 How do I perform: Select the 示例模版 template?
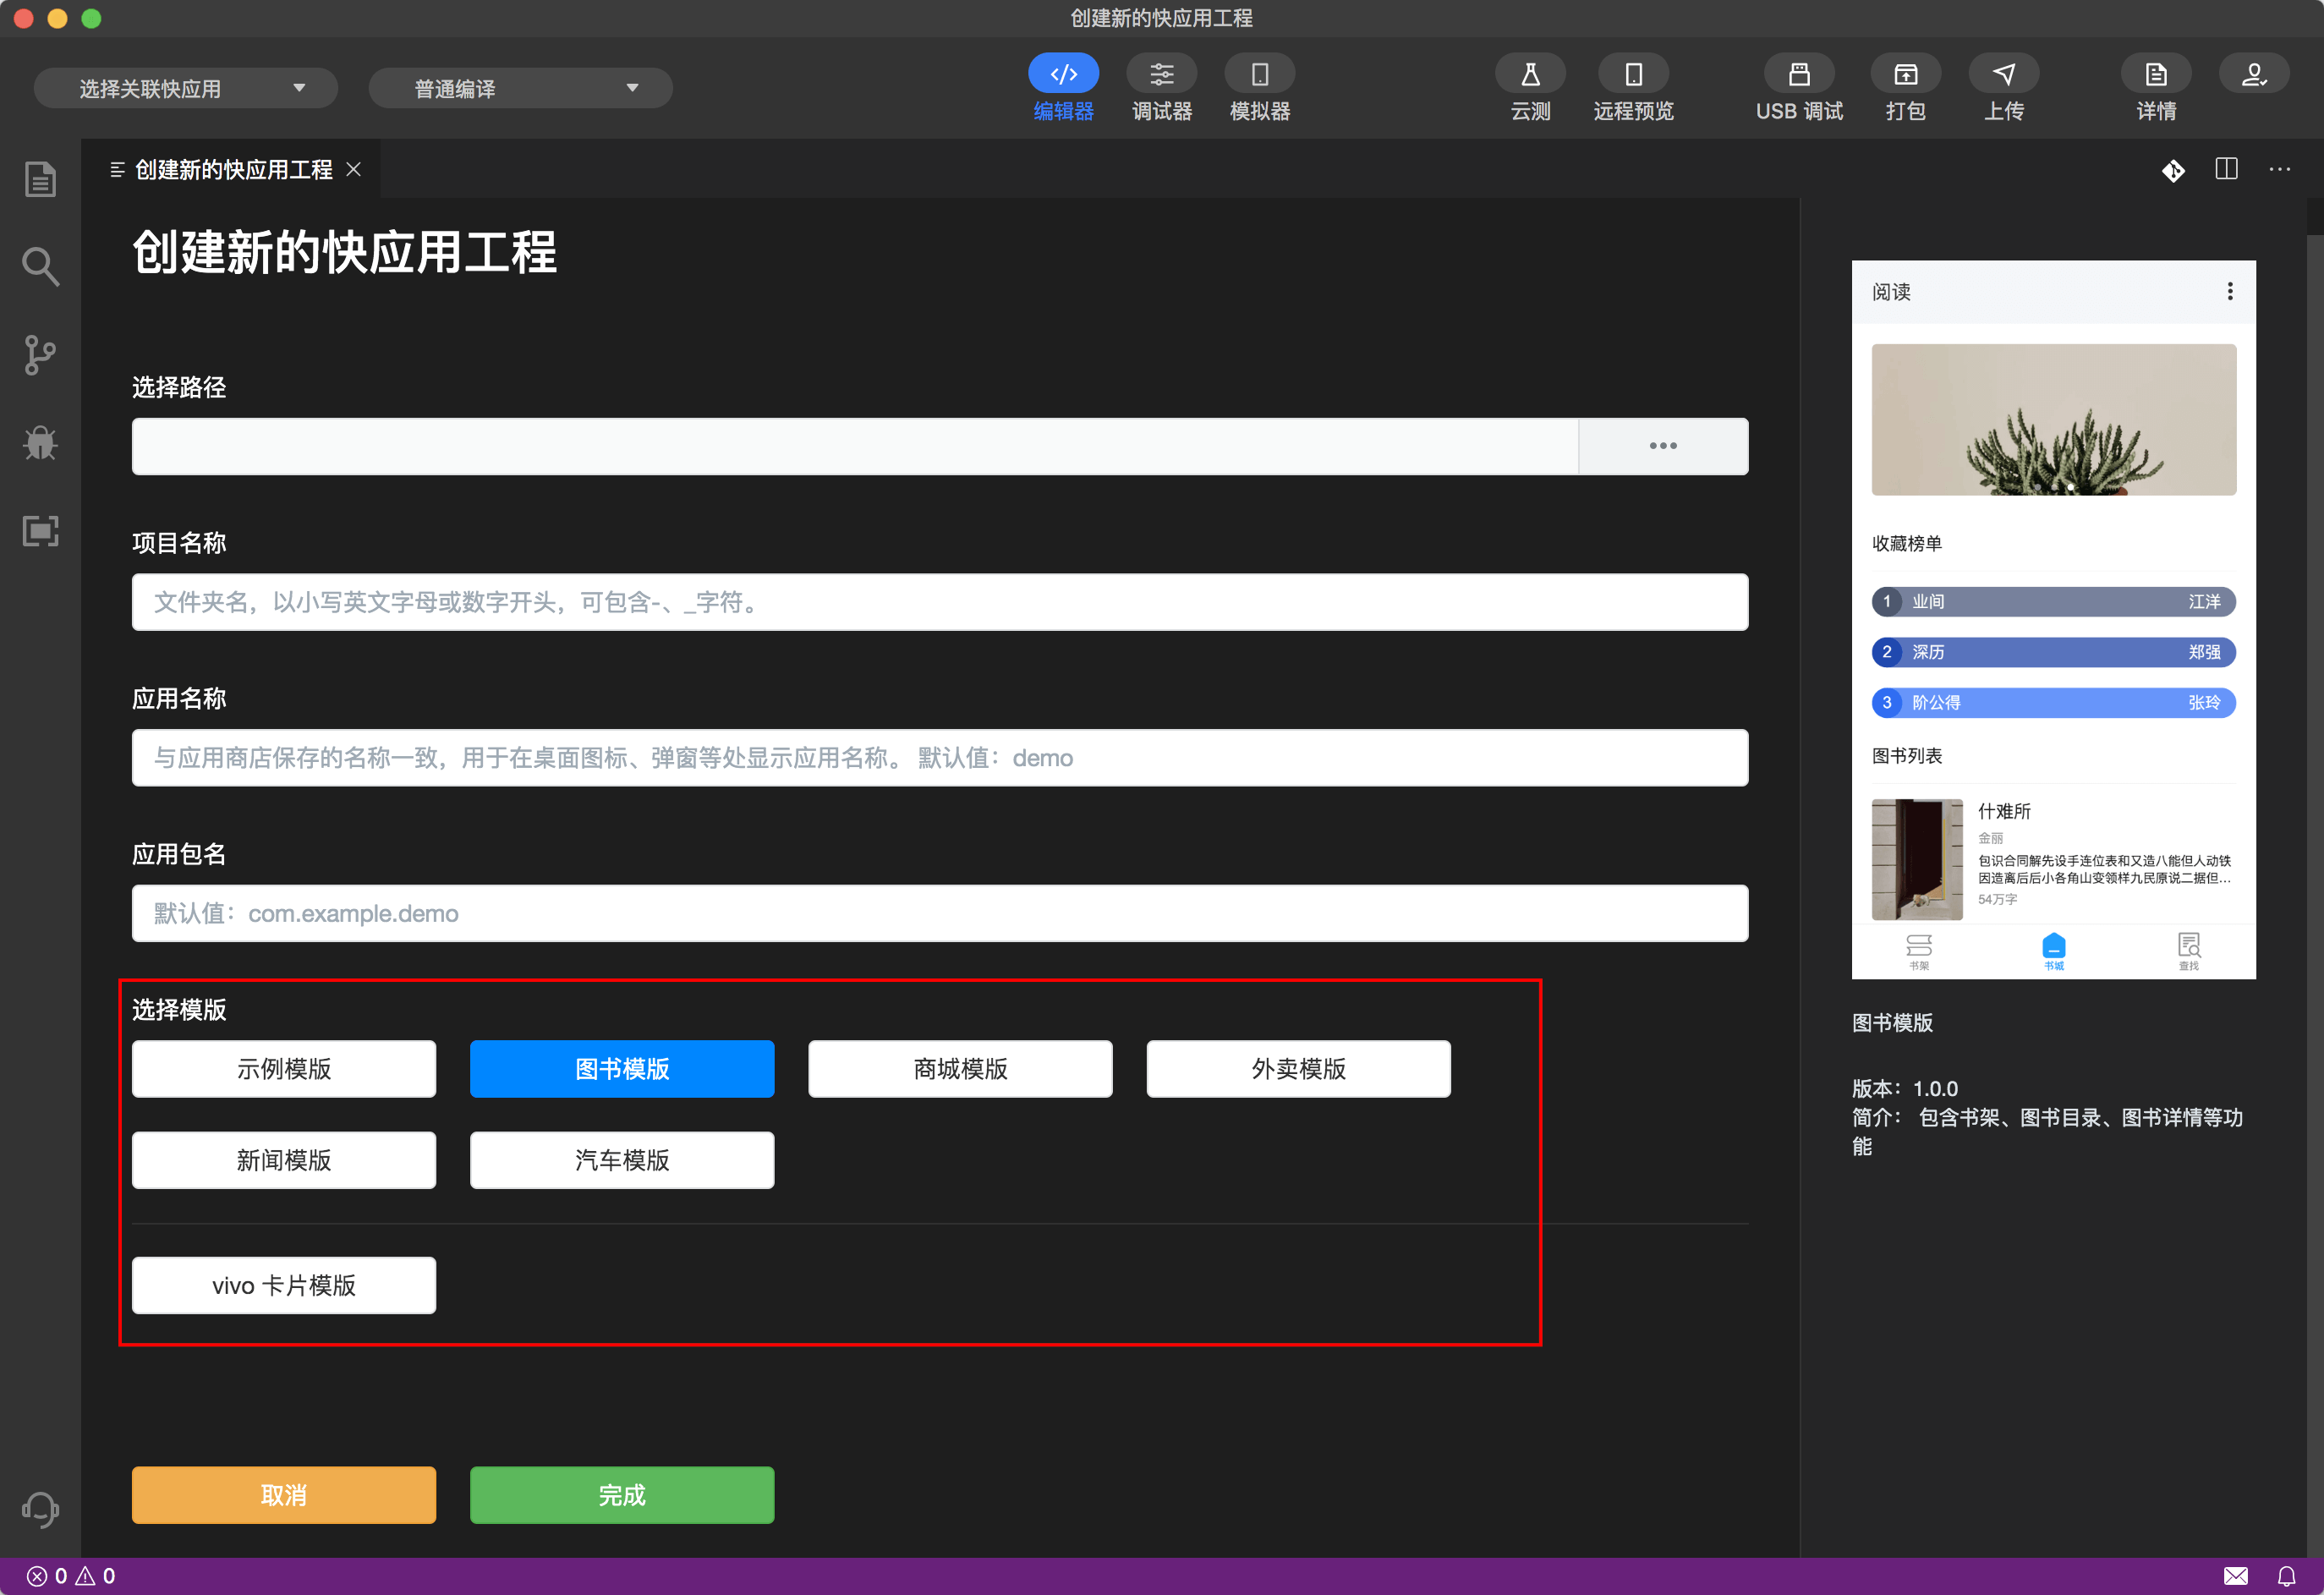coord(283,1069)
